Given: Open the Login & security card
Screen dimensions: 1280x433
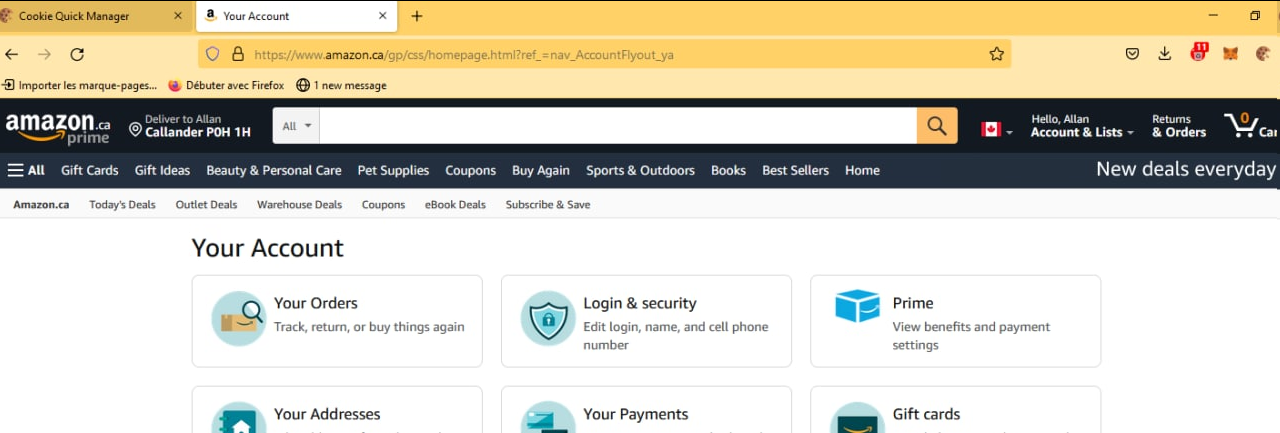Looking at the screenshot, I should click(x=646, y=321).
